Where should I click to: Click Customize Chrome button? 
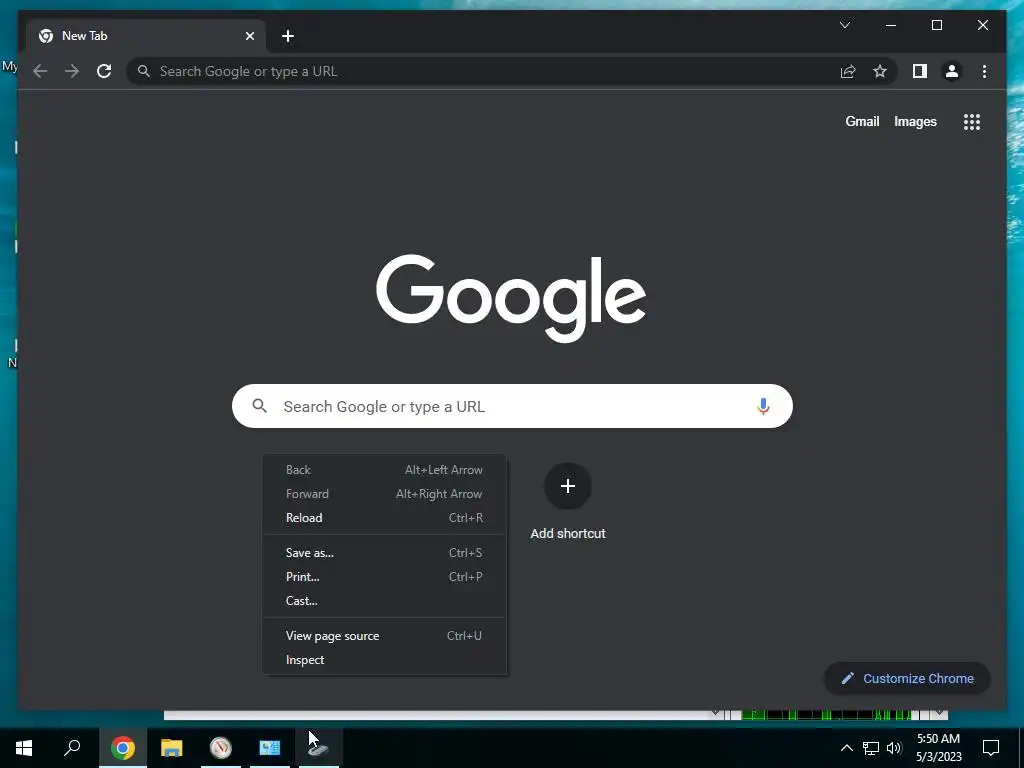908,679
